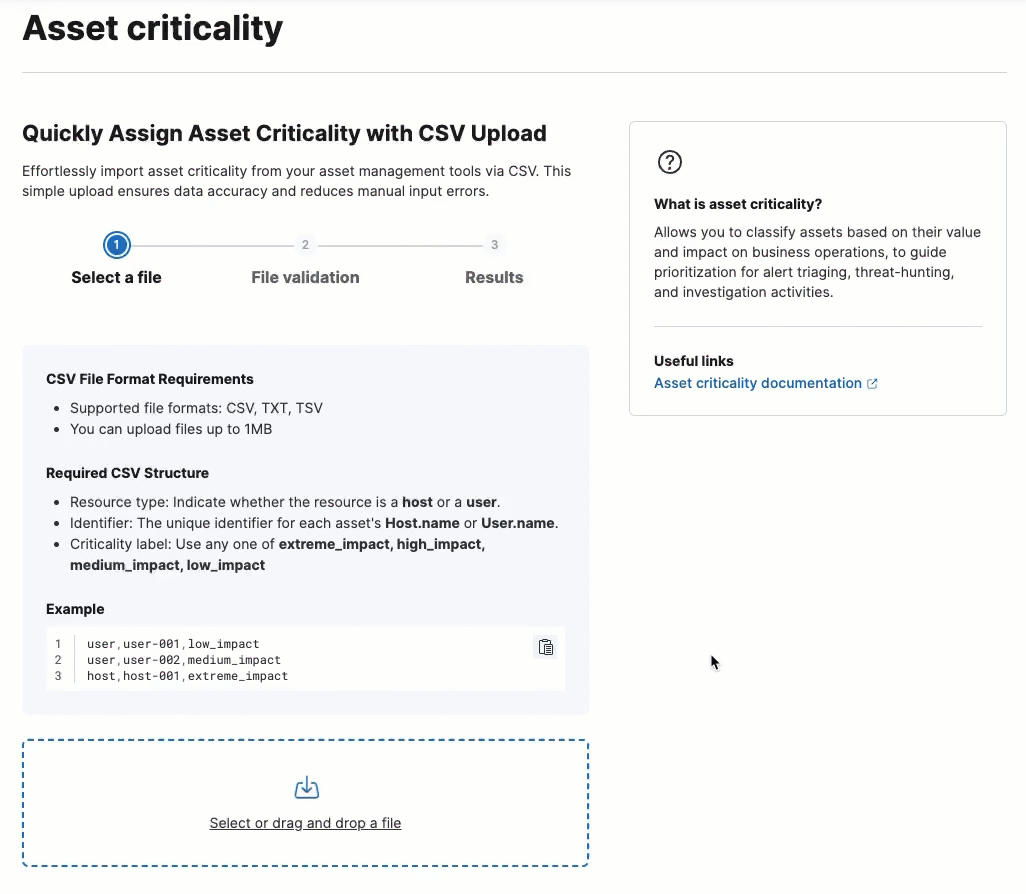1026x894 pixels.
Task: Click the circled step 1 indicator
Action: 116,244
